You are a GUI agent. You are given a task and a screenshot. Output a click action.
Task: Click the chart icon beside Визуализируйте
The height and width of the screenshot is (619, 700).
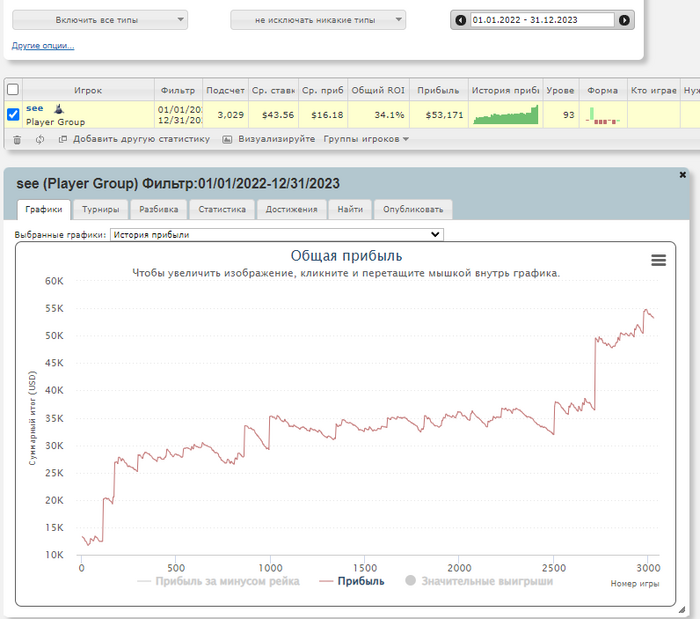pyautogui.click(x=227, y=139)
